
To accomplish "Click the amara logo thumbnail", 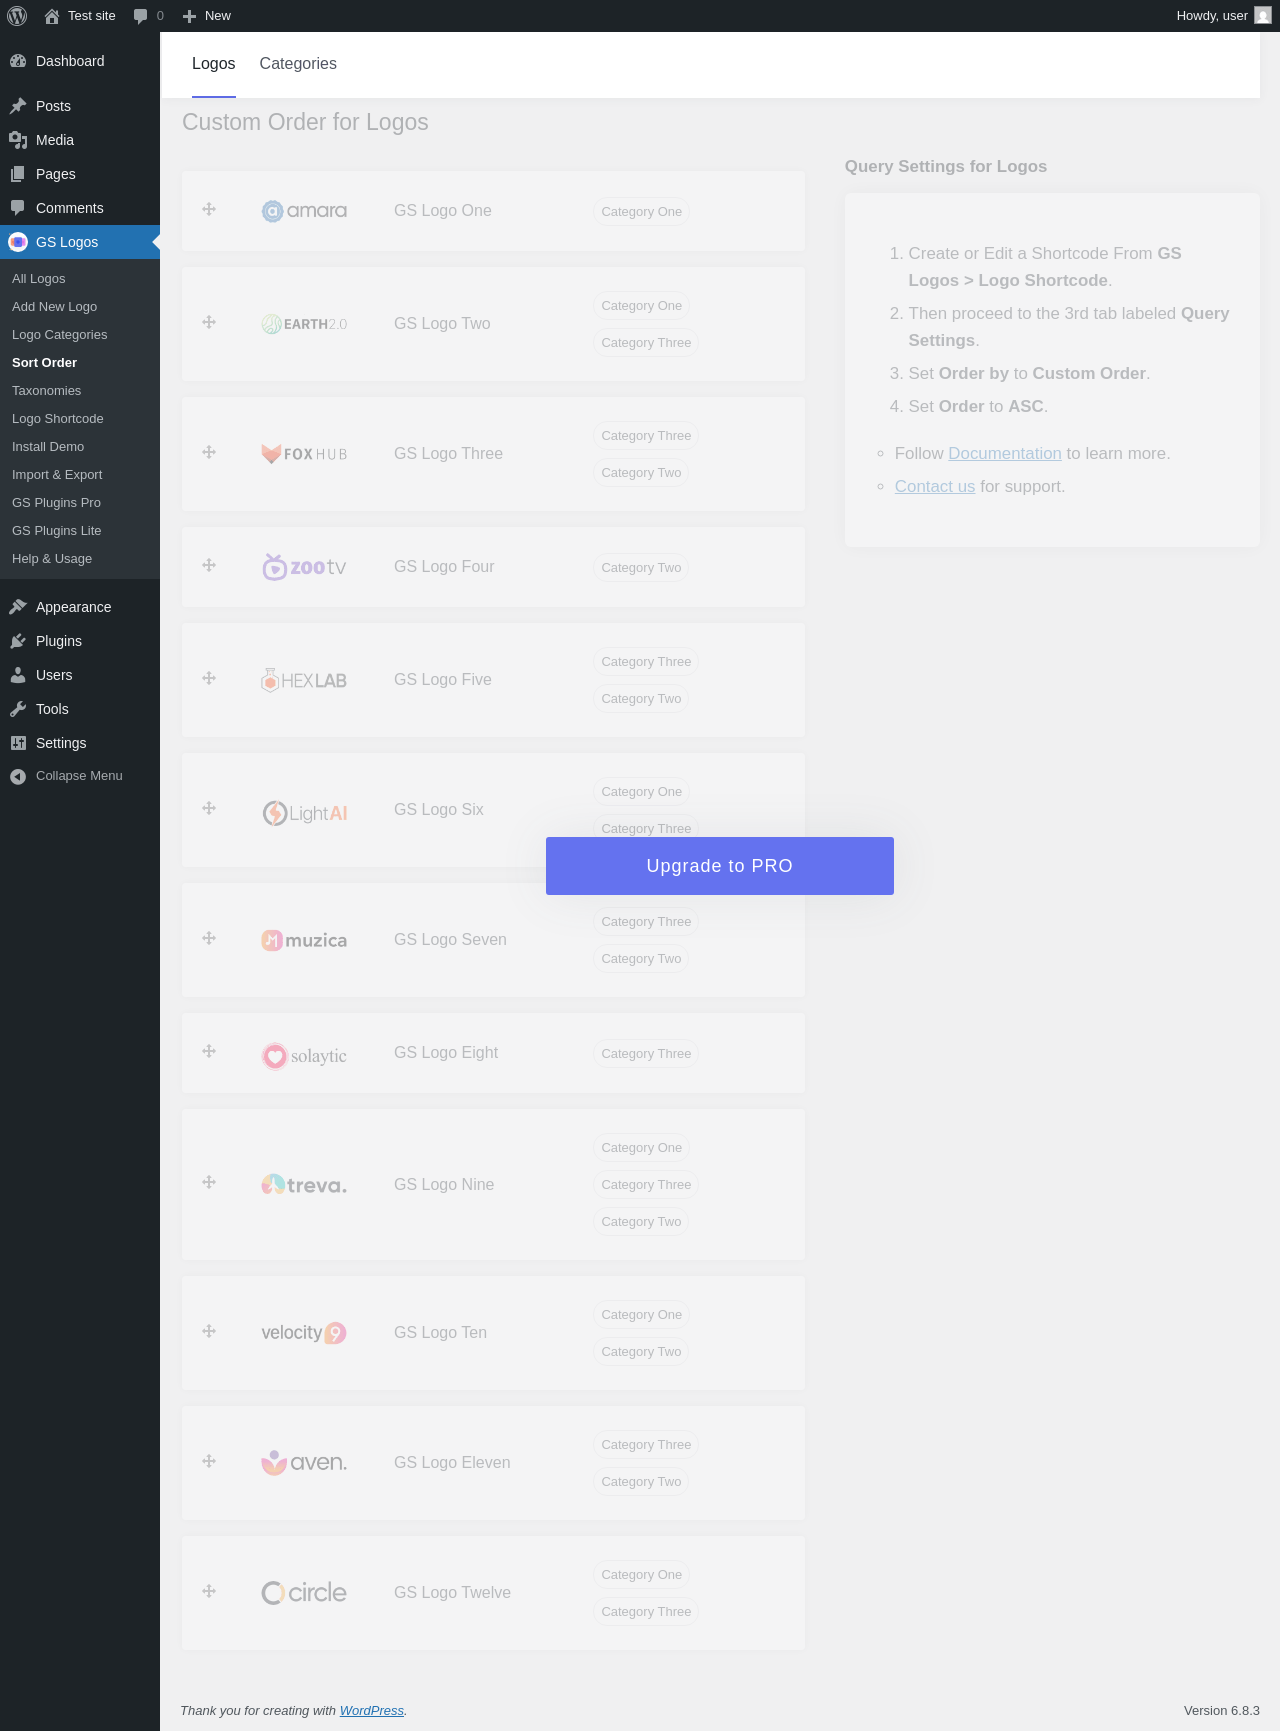I will [304, 211].
